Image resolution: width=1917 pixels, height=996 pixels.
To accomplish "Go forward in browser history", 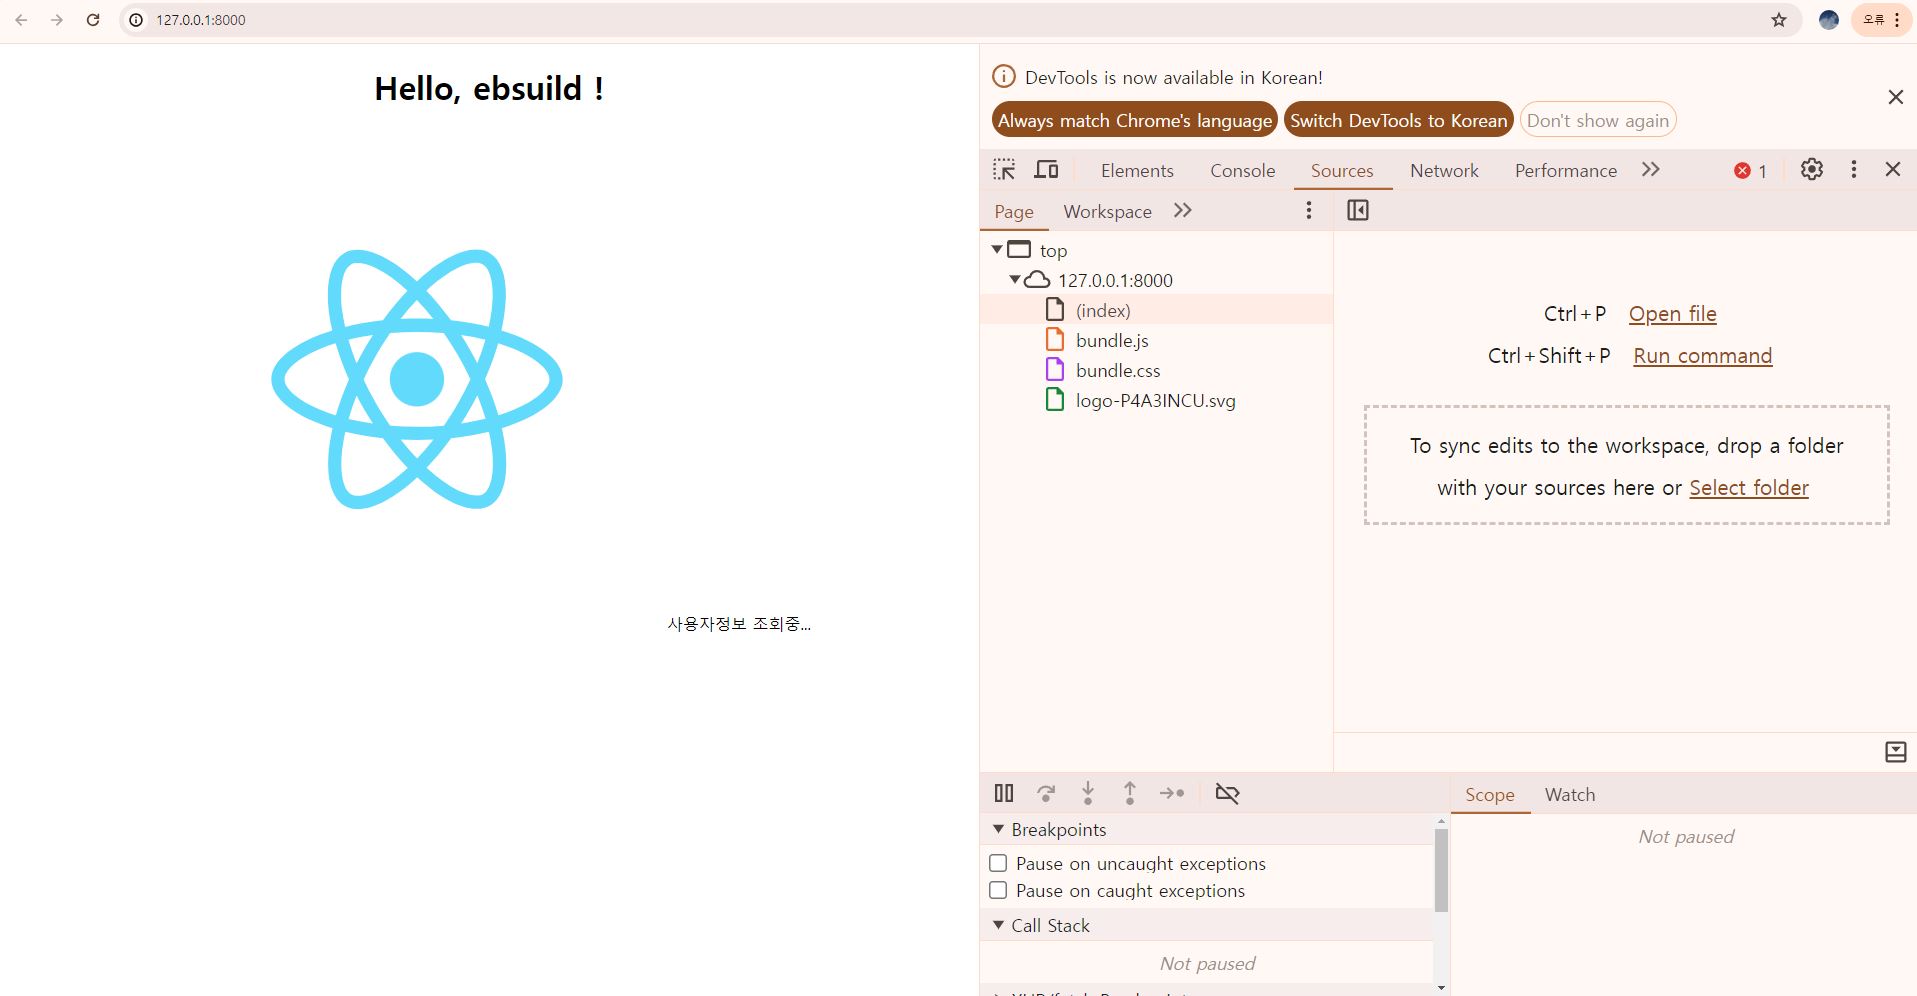I will [57, 20].
